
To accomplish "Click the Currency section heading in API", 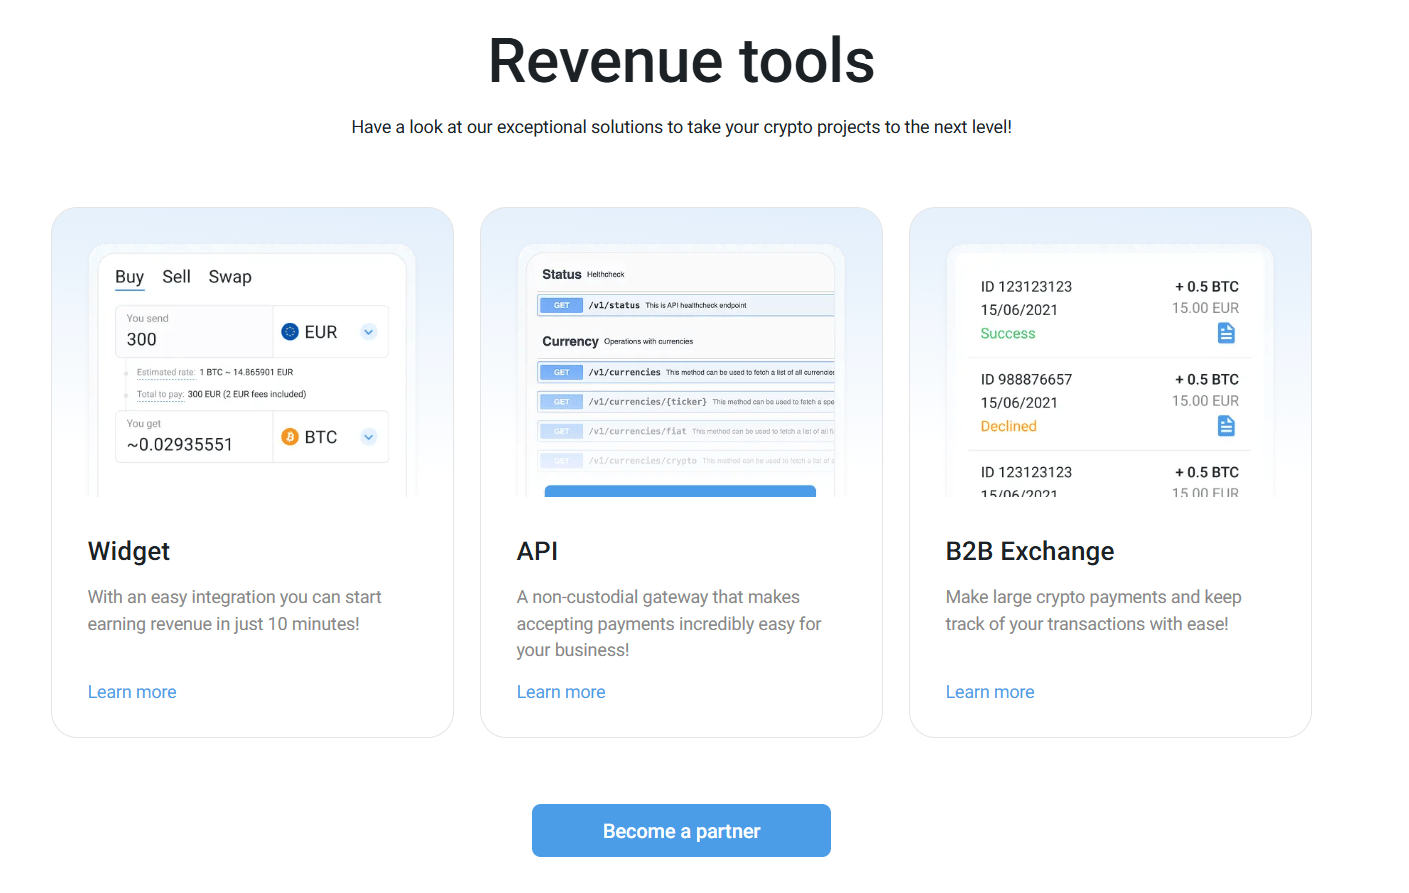I will pos(570,341).
